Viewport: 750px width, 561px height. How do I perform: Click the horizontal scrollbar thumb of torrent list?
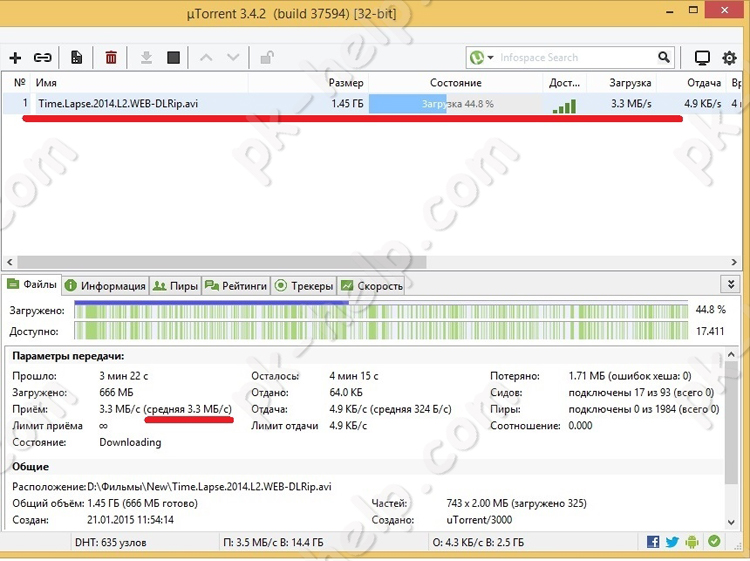click(x=222, y=262)
